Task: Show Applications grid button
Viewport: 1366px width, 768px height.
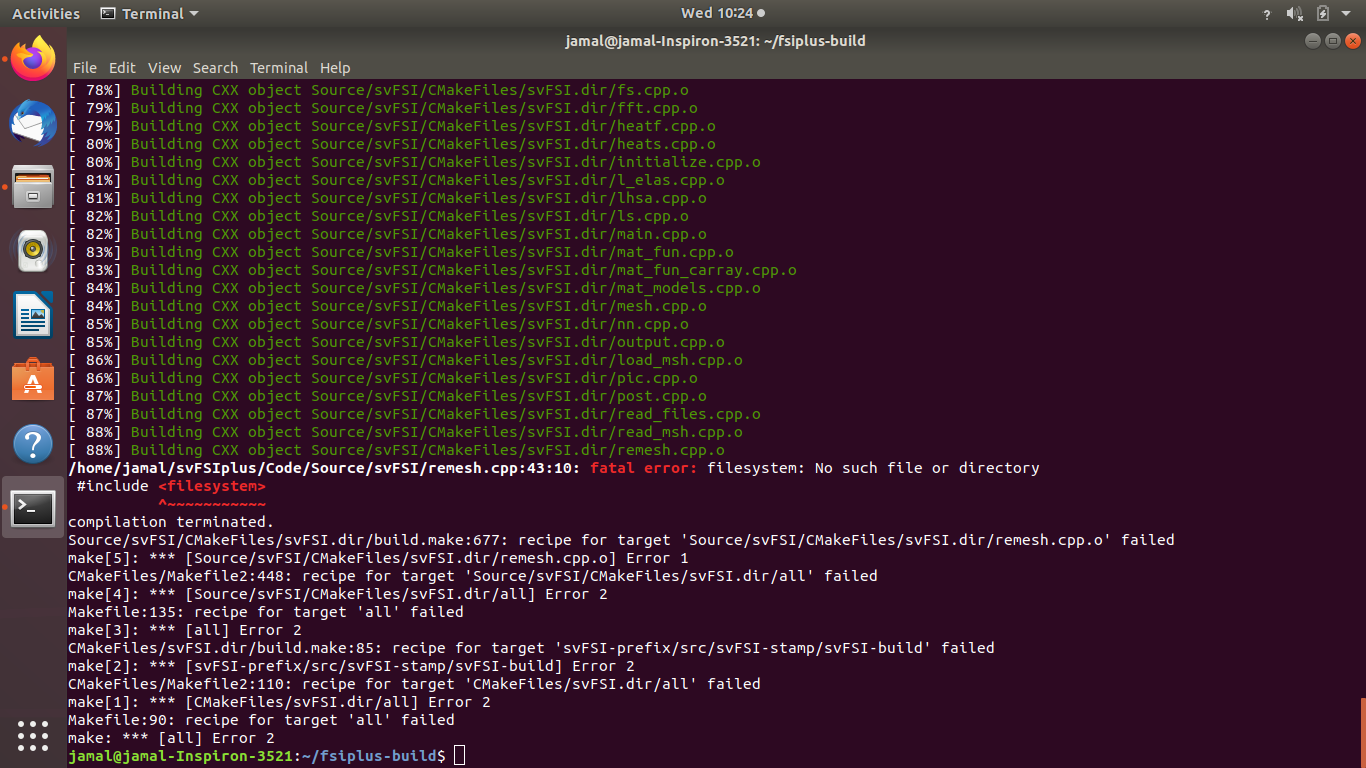Action: click(33, 735)
